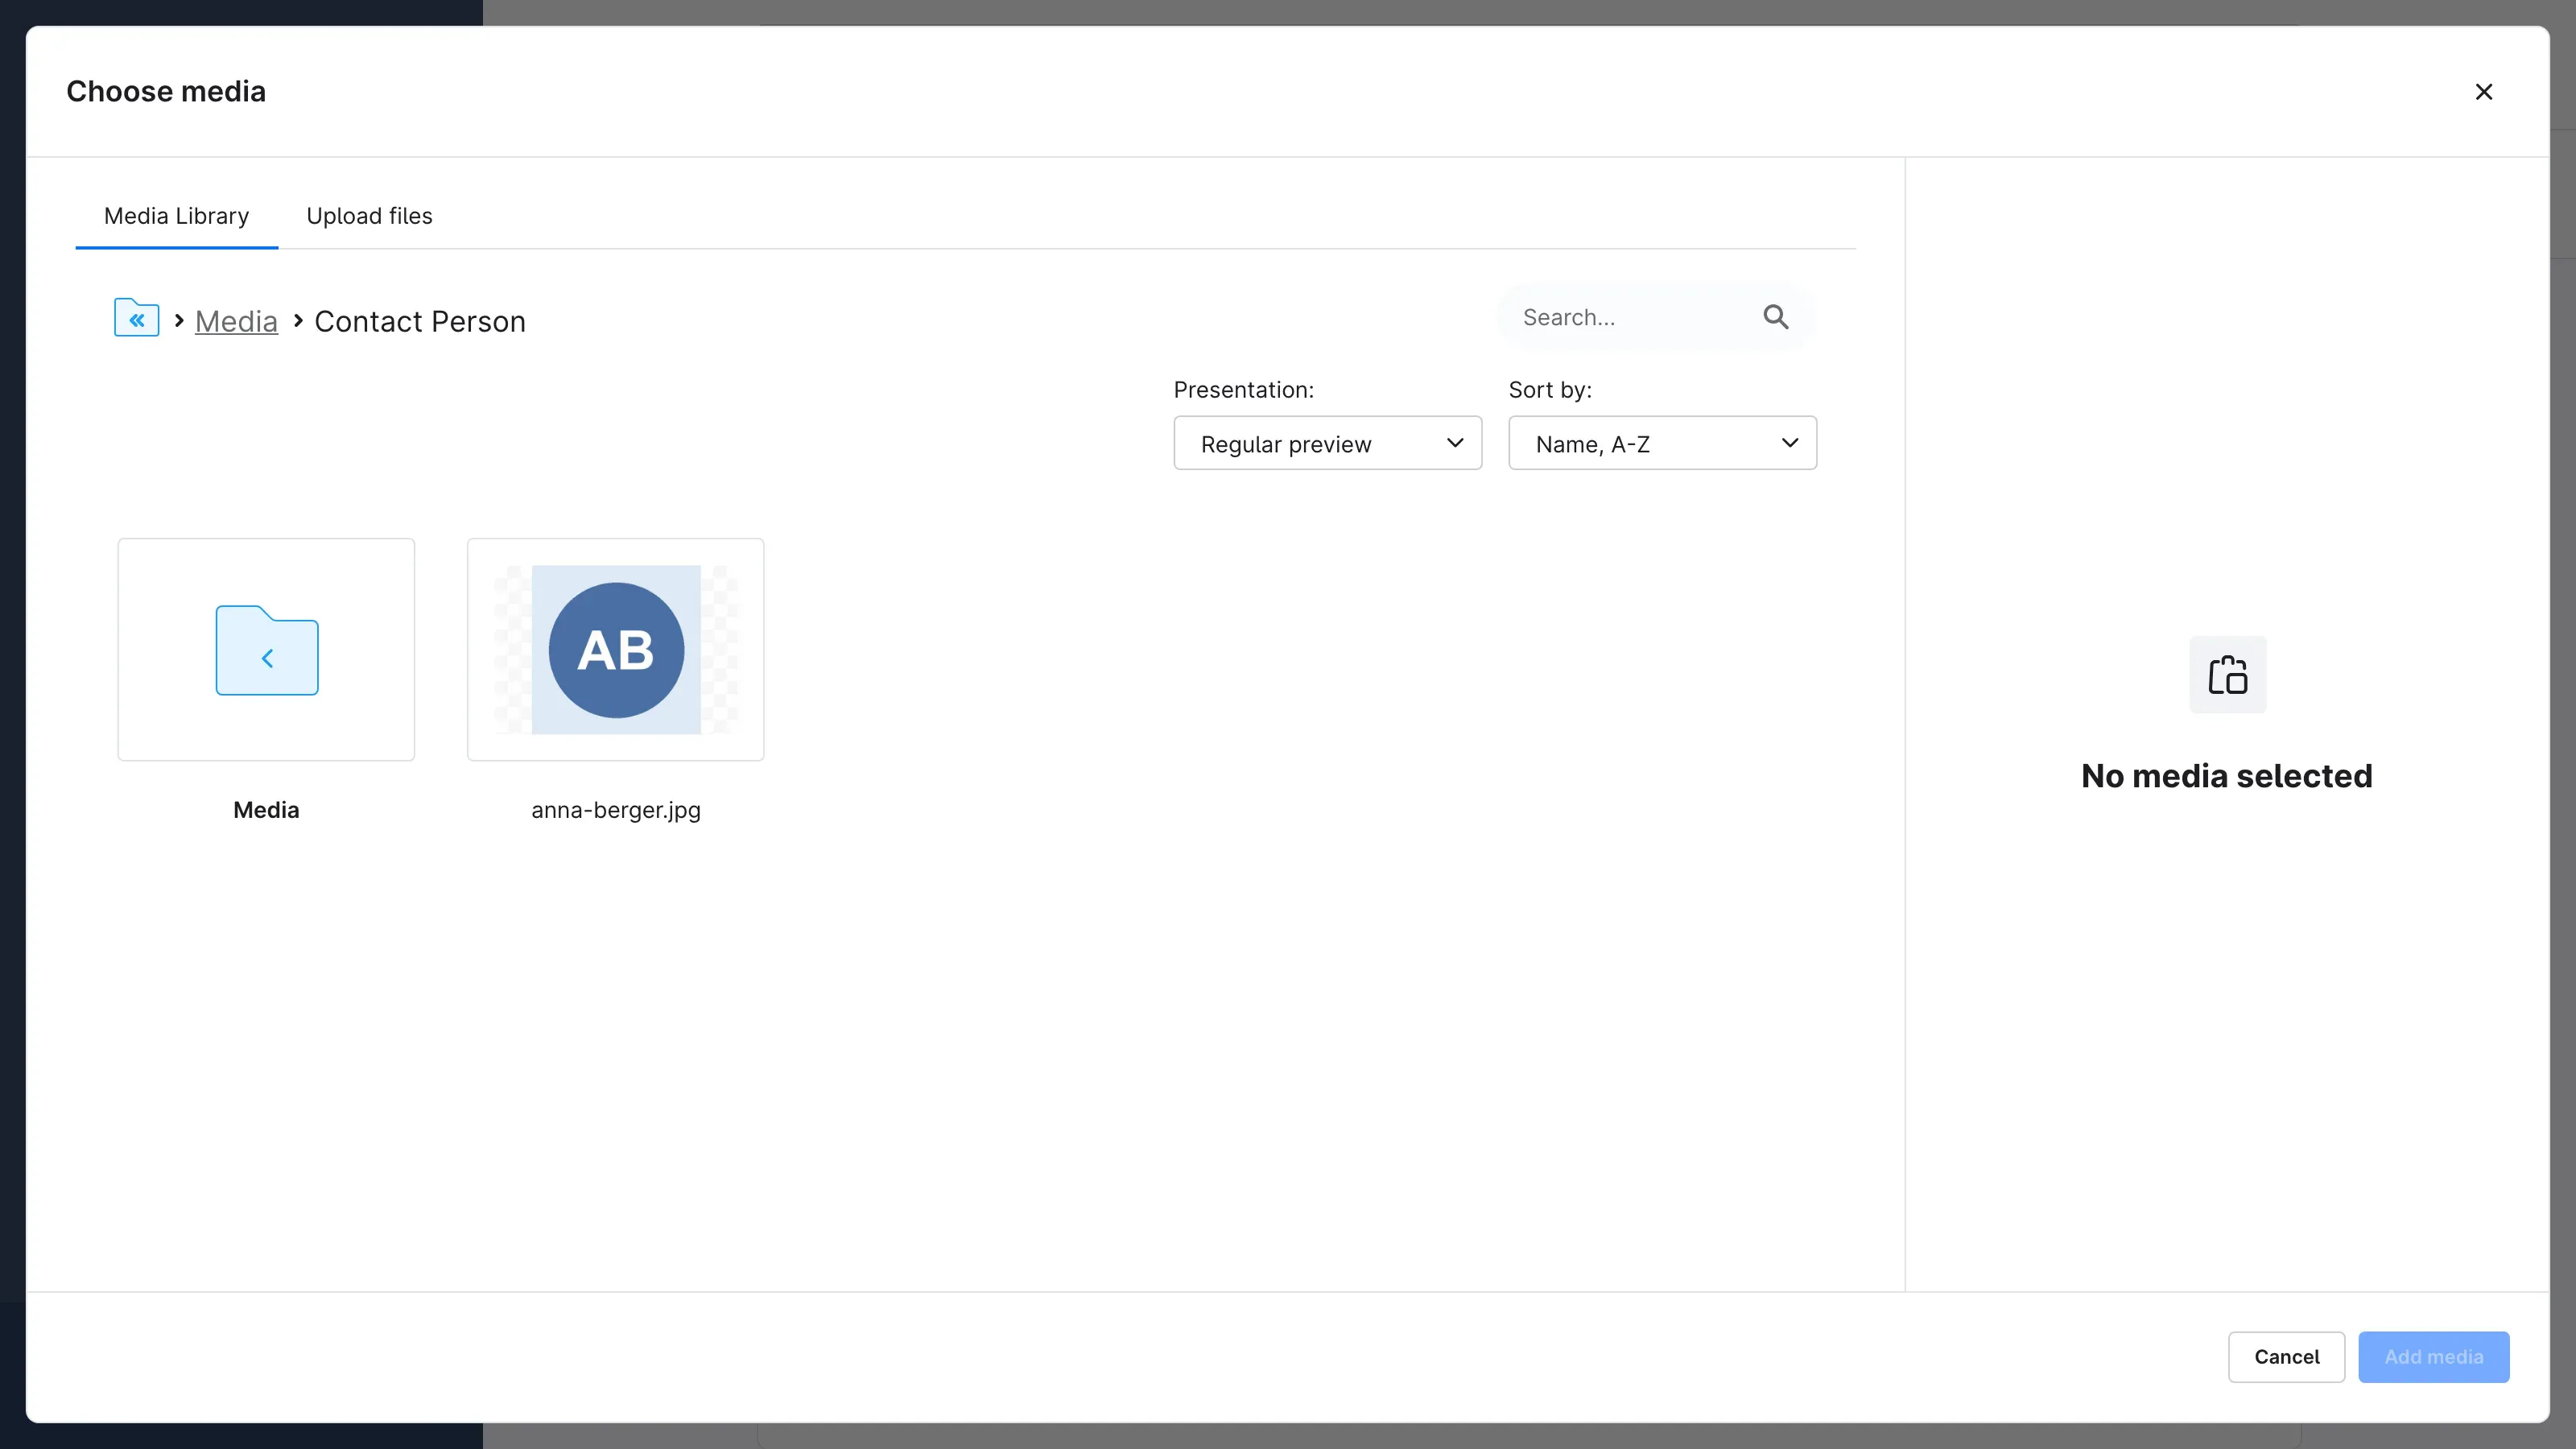
Task: Click the Add media button
Action: pos(2433,1356)
